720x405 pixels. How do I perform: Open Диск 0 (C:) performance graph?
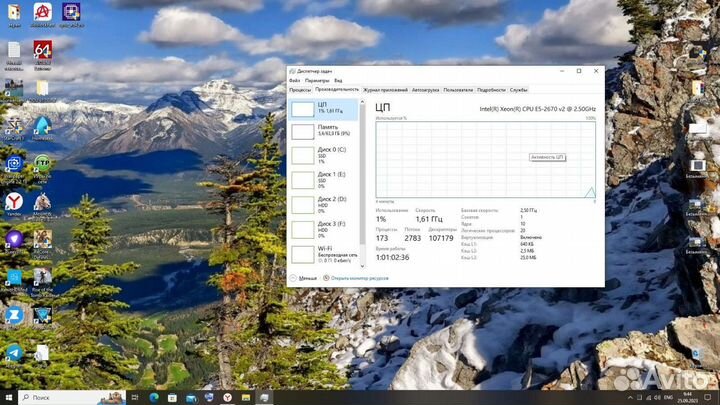pyautogui.click(x=325, y=155)
